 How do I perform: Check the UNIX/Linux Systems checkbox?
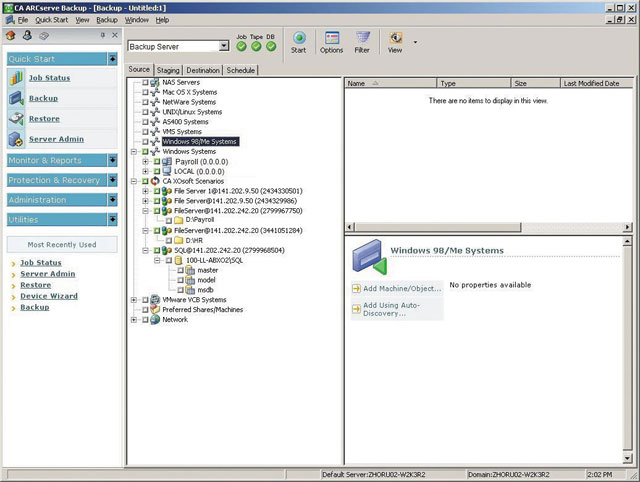pyautogui.click(x=145, y=112)
